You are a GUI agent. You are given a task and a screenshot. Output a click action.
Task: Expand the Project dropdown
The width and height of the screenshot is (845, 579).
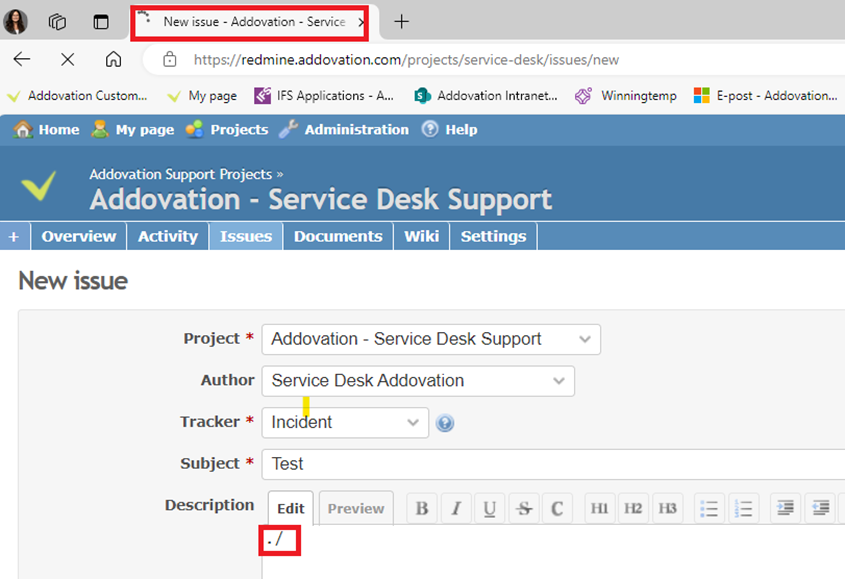pyautogui.click(x=431, y=339)
